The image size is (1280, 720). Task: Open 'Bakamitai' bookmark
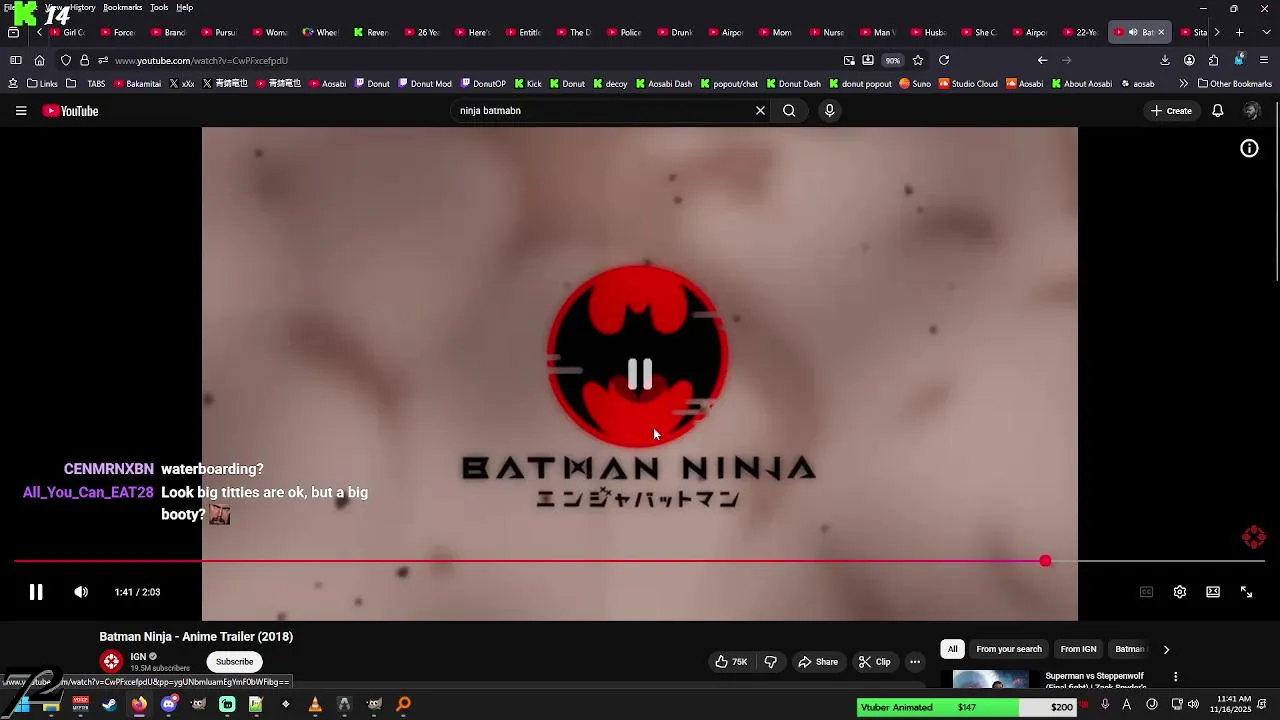(x=138, y=84)
